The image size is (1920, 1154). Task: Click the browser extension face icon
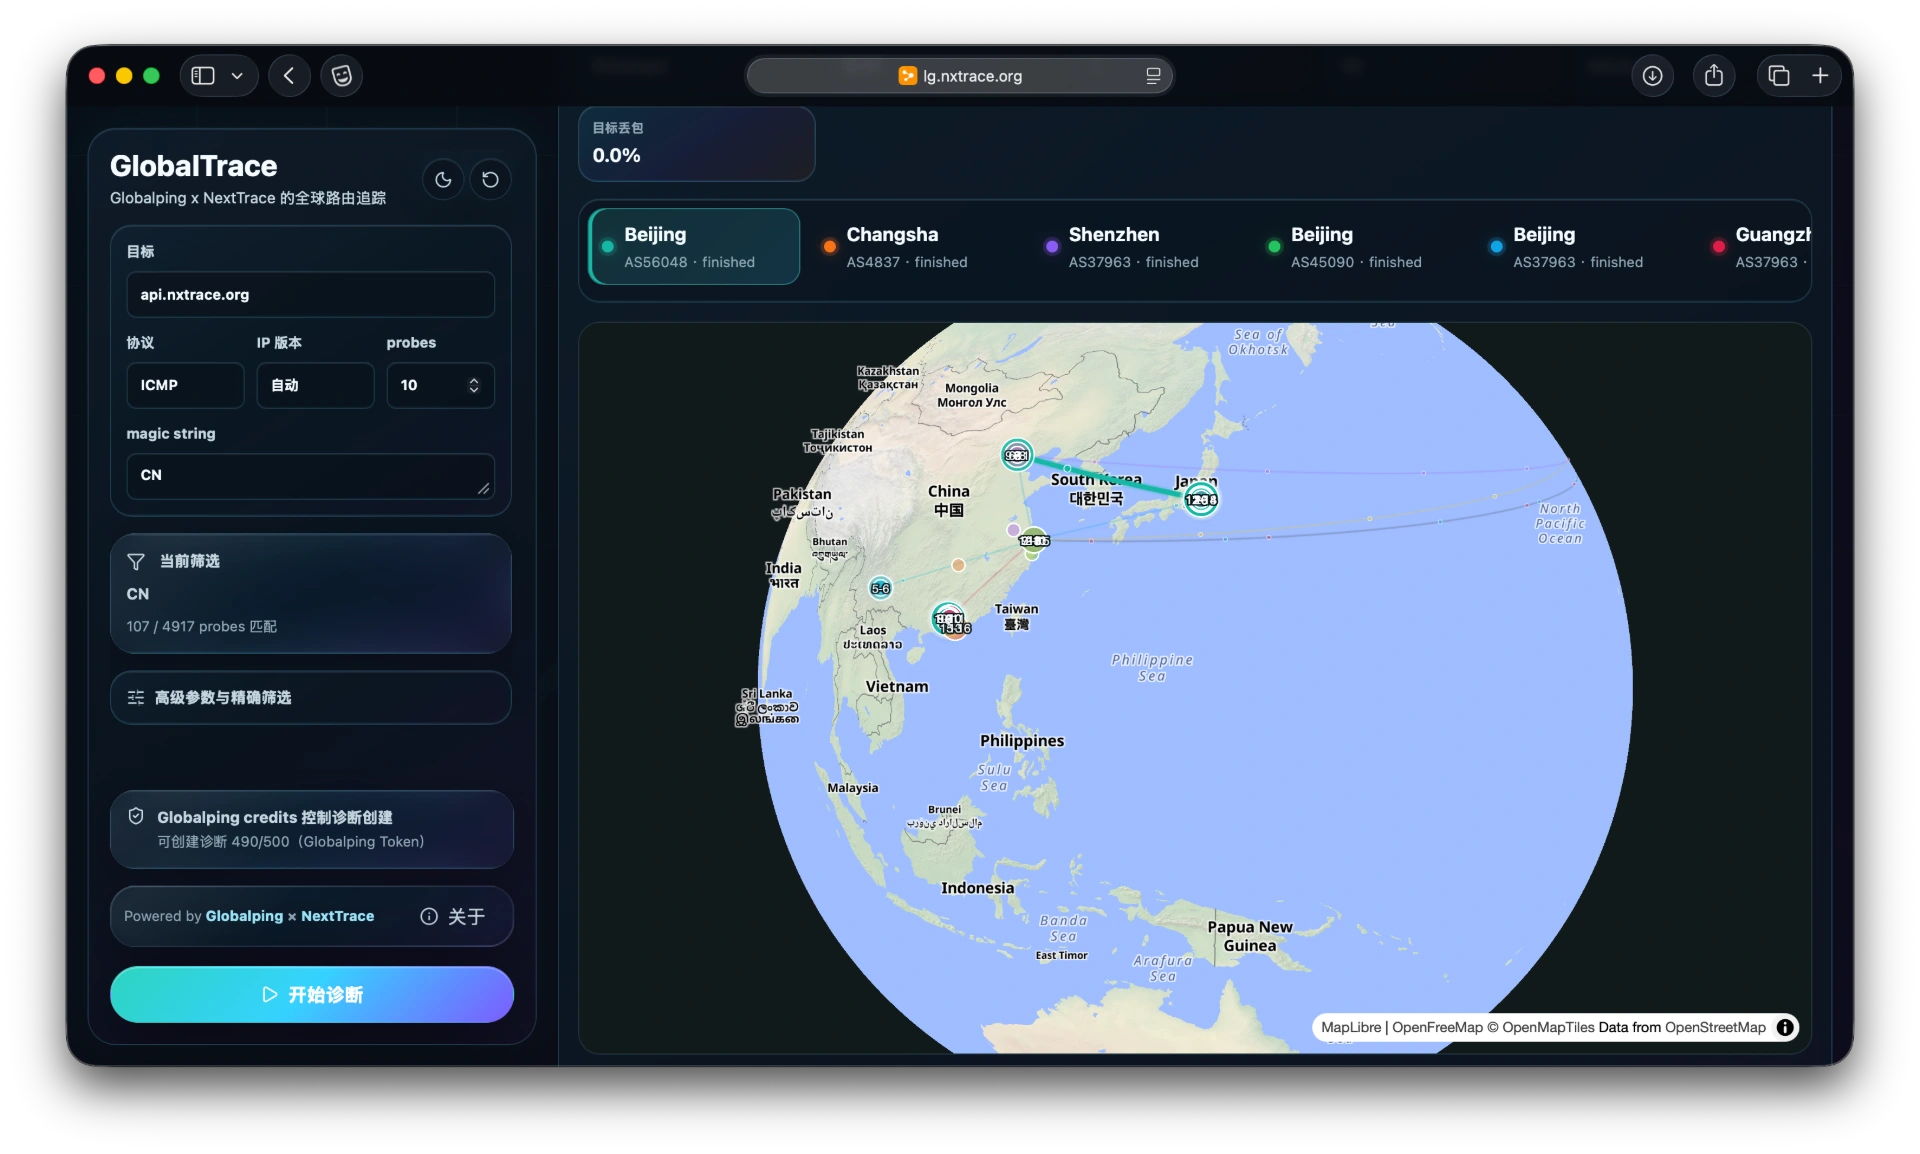pyautogui.click(x=342, y=76)
